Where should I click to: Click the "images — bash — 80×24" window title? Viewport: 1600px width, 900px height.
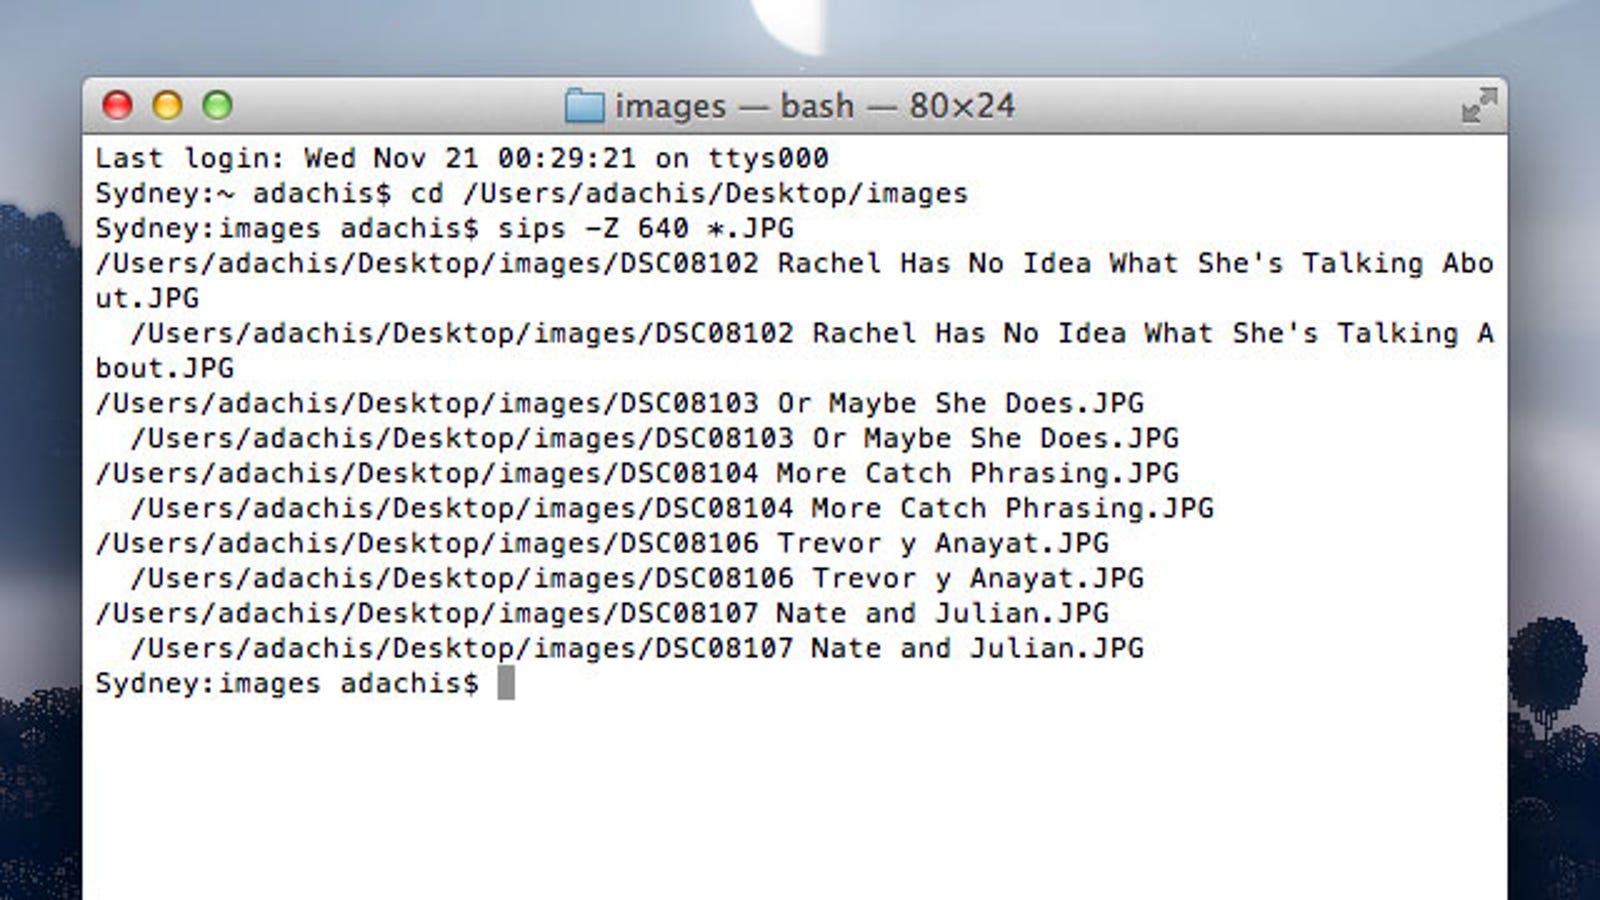(814, 106)
